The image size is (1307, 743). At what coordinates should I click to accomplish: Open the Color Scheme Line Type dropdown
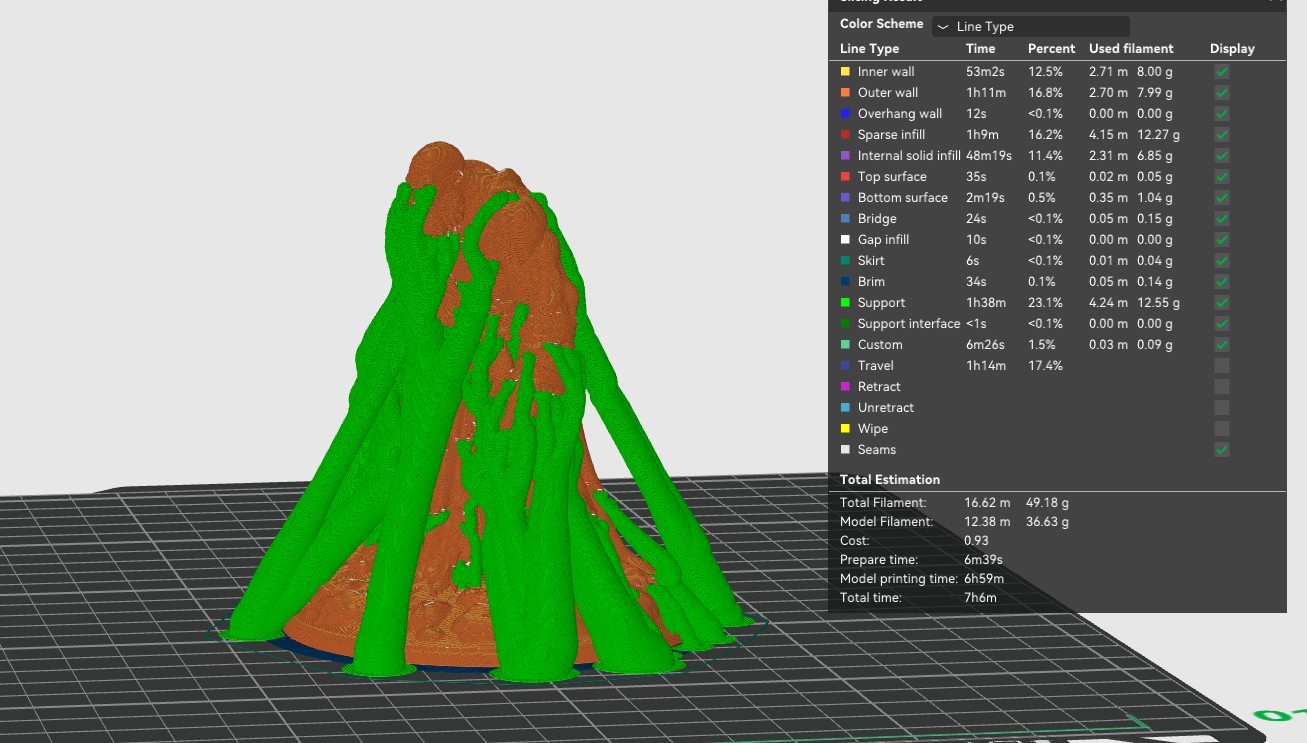pos(1031,27)
